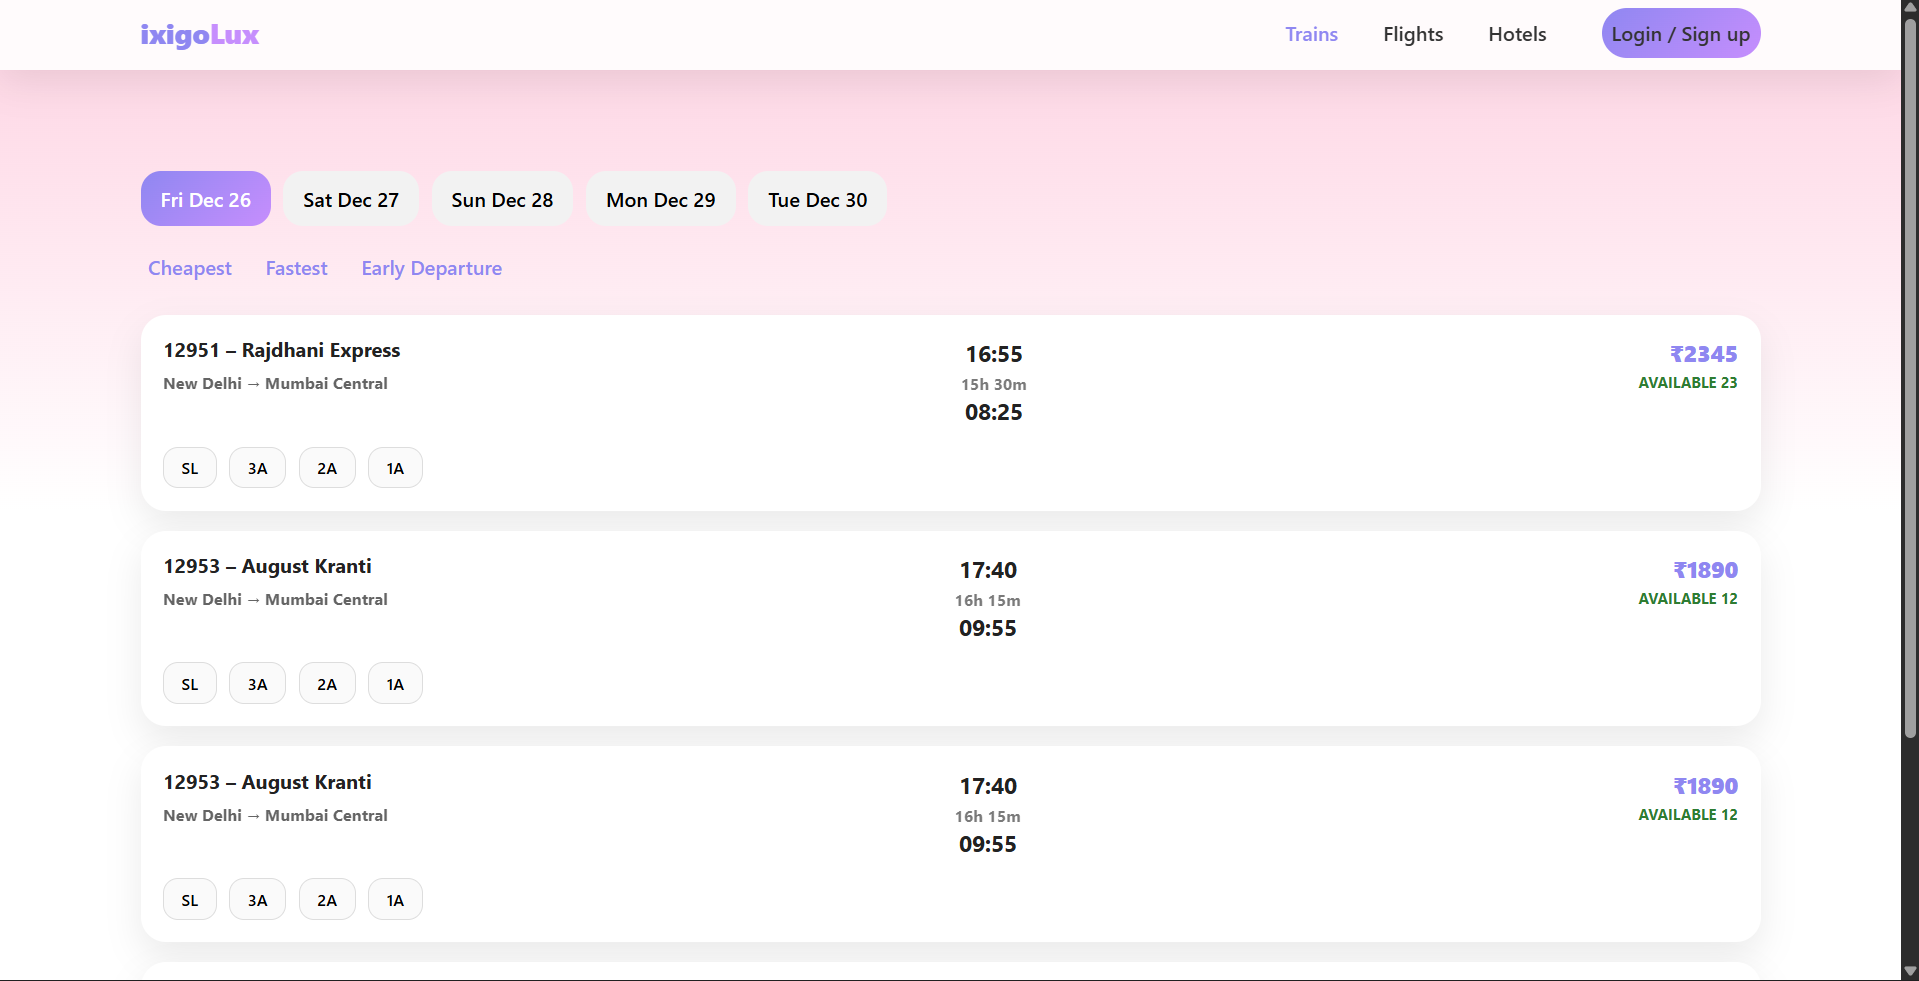Click the 15h 30m duration
This screenshot has height=981, width=1919.
click(994, 384)
